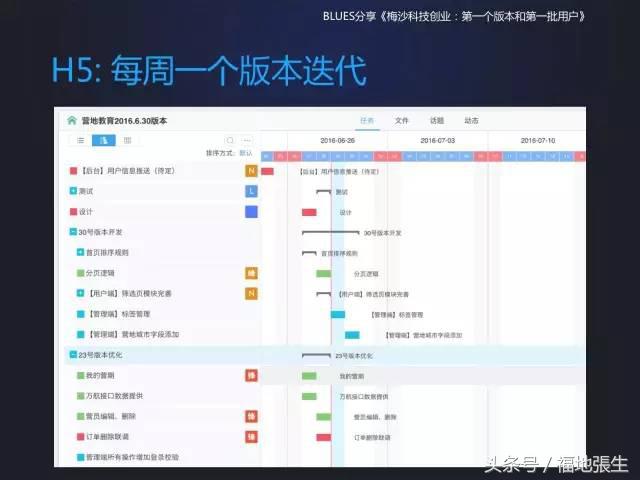Viewport: 640px width, 480px height.
Task: Click green Gantt bar for 我的营期
Action: [x=309, y=376]
